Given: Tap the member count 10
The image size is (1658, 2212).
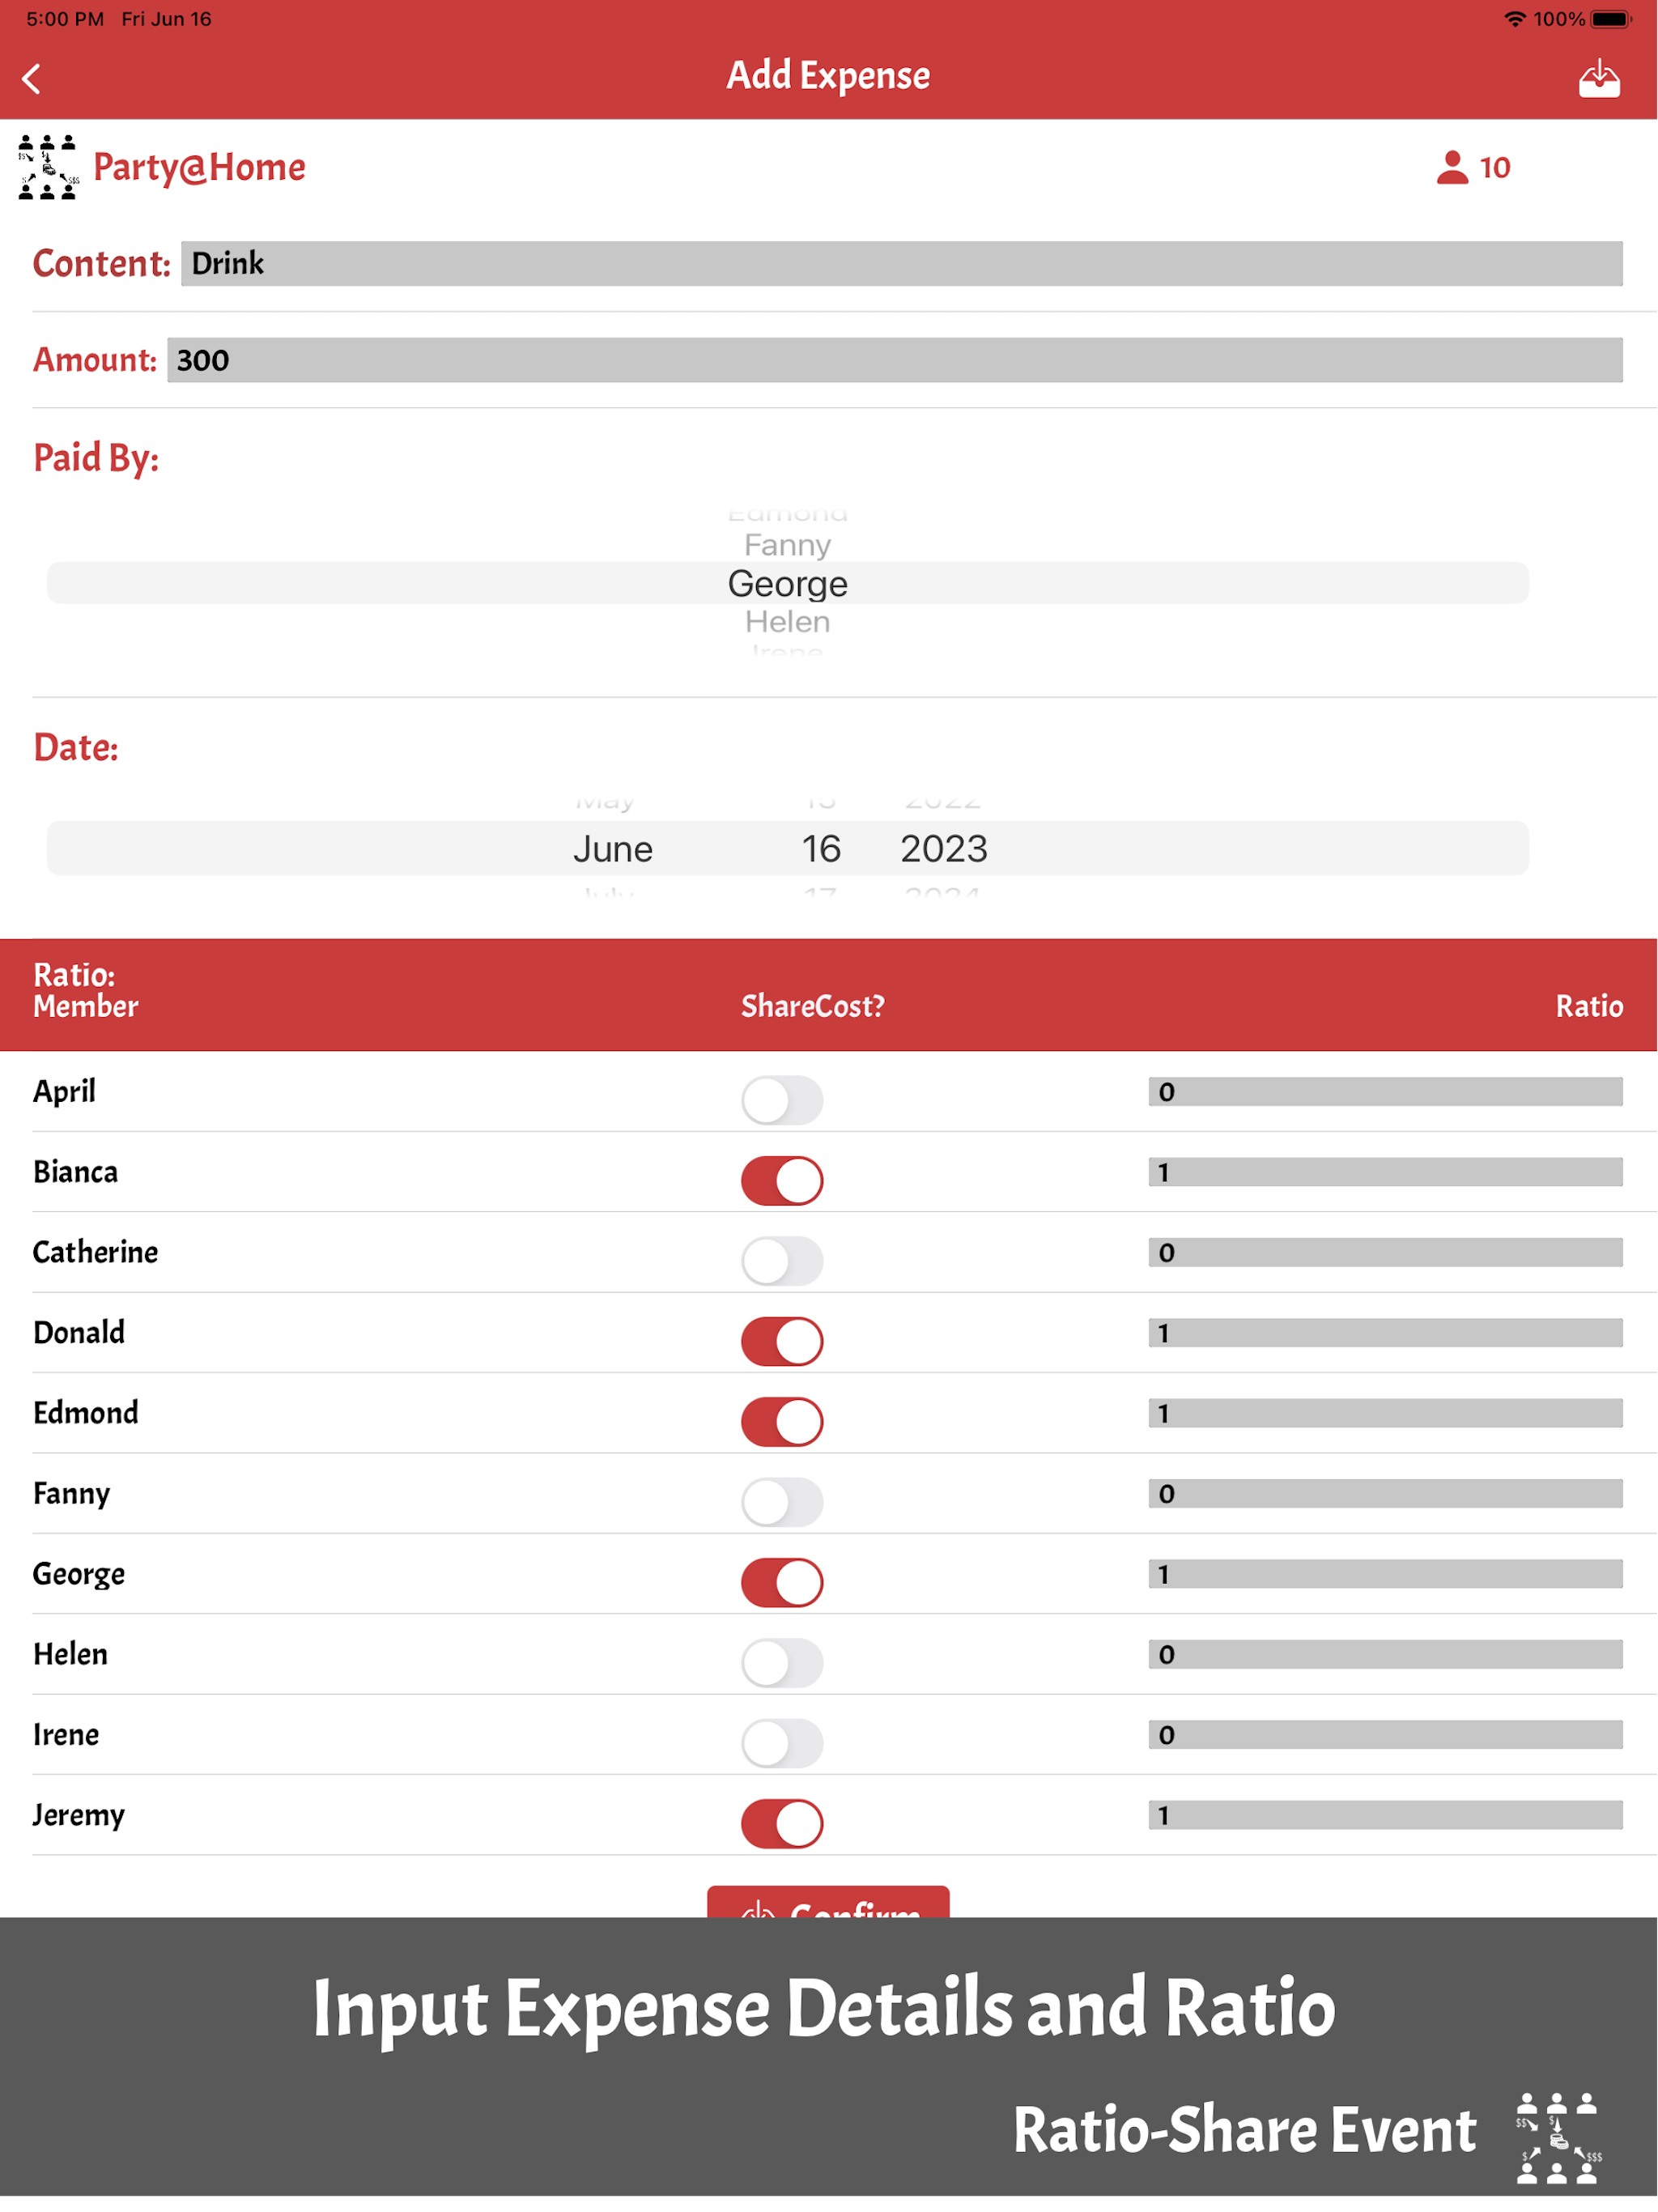Looking at the screenshot, I should point(1494,167).
